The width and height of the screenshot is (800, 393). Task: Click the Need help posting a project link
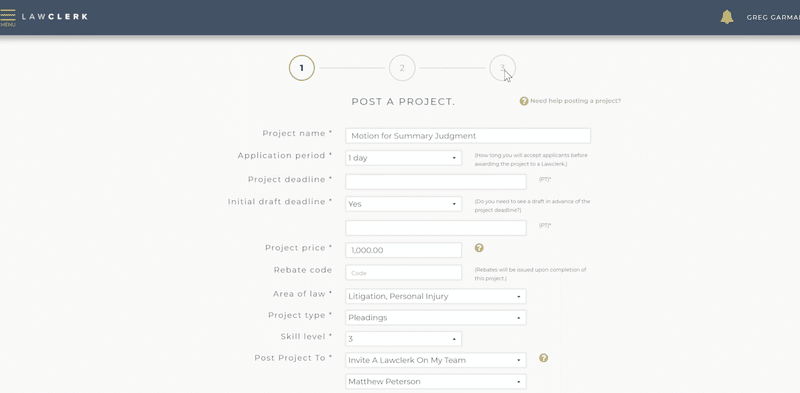point(576,101)
